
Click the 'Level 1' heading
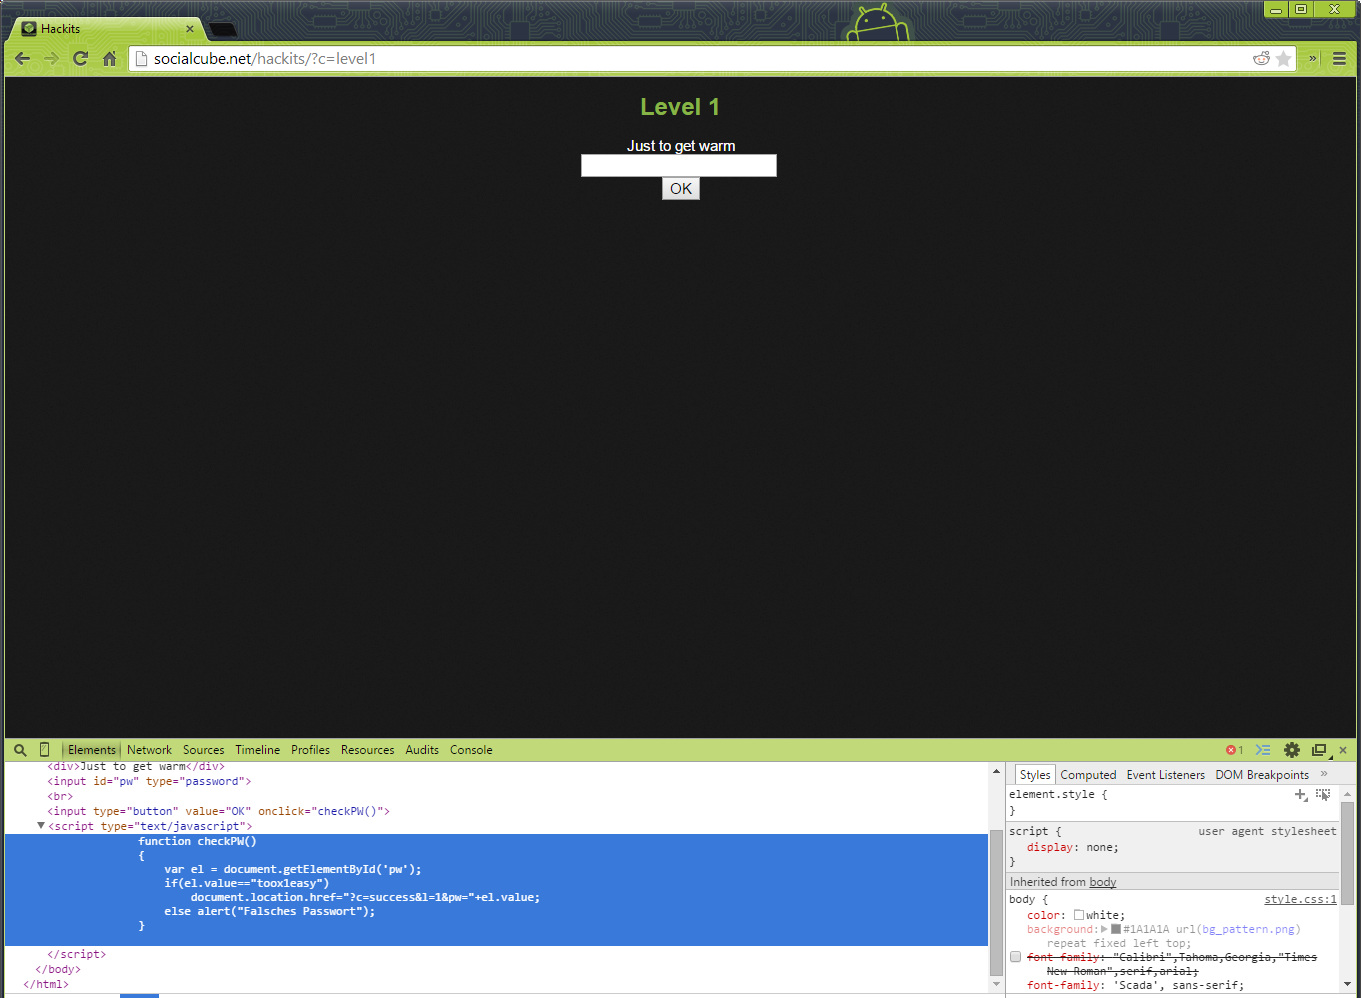pos(680,107)
